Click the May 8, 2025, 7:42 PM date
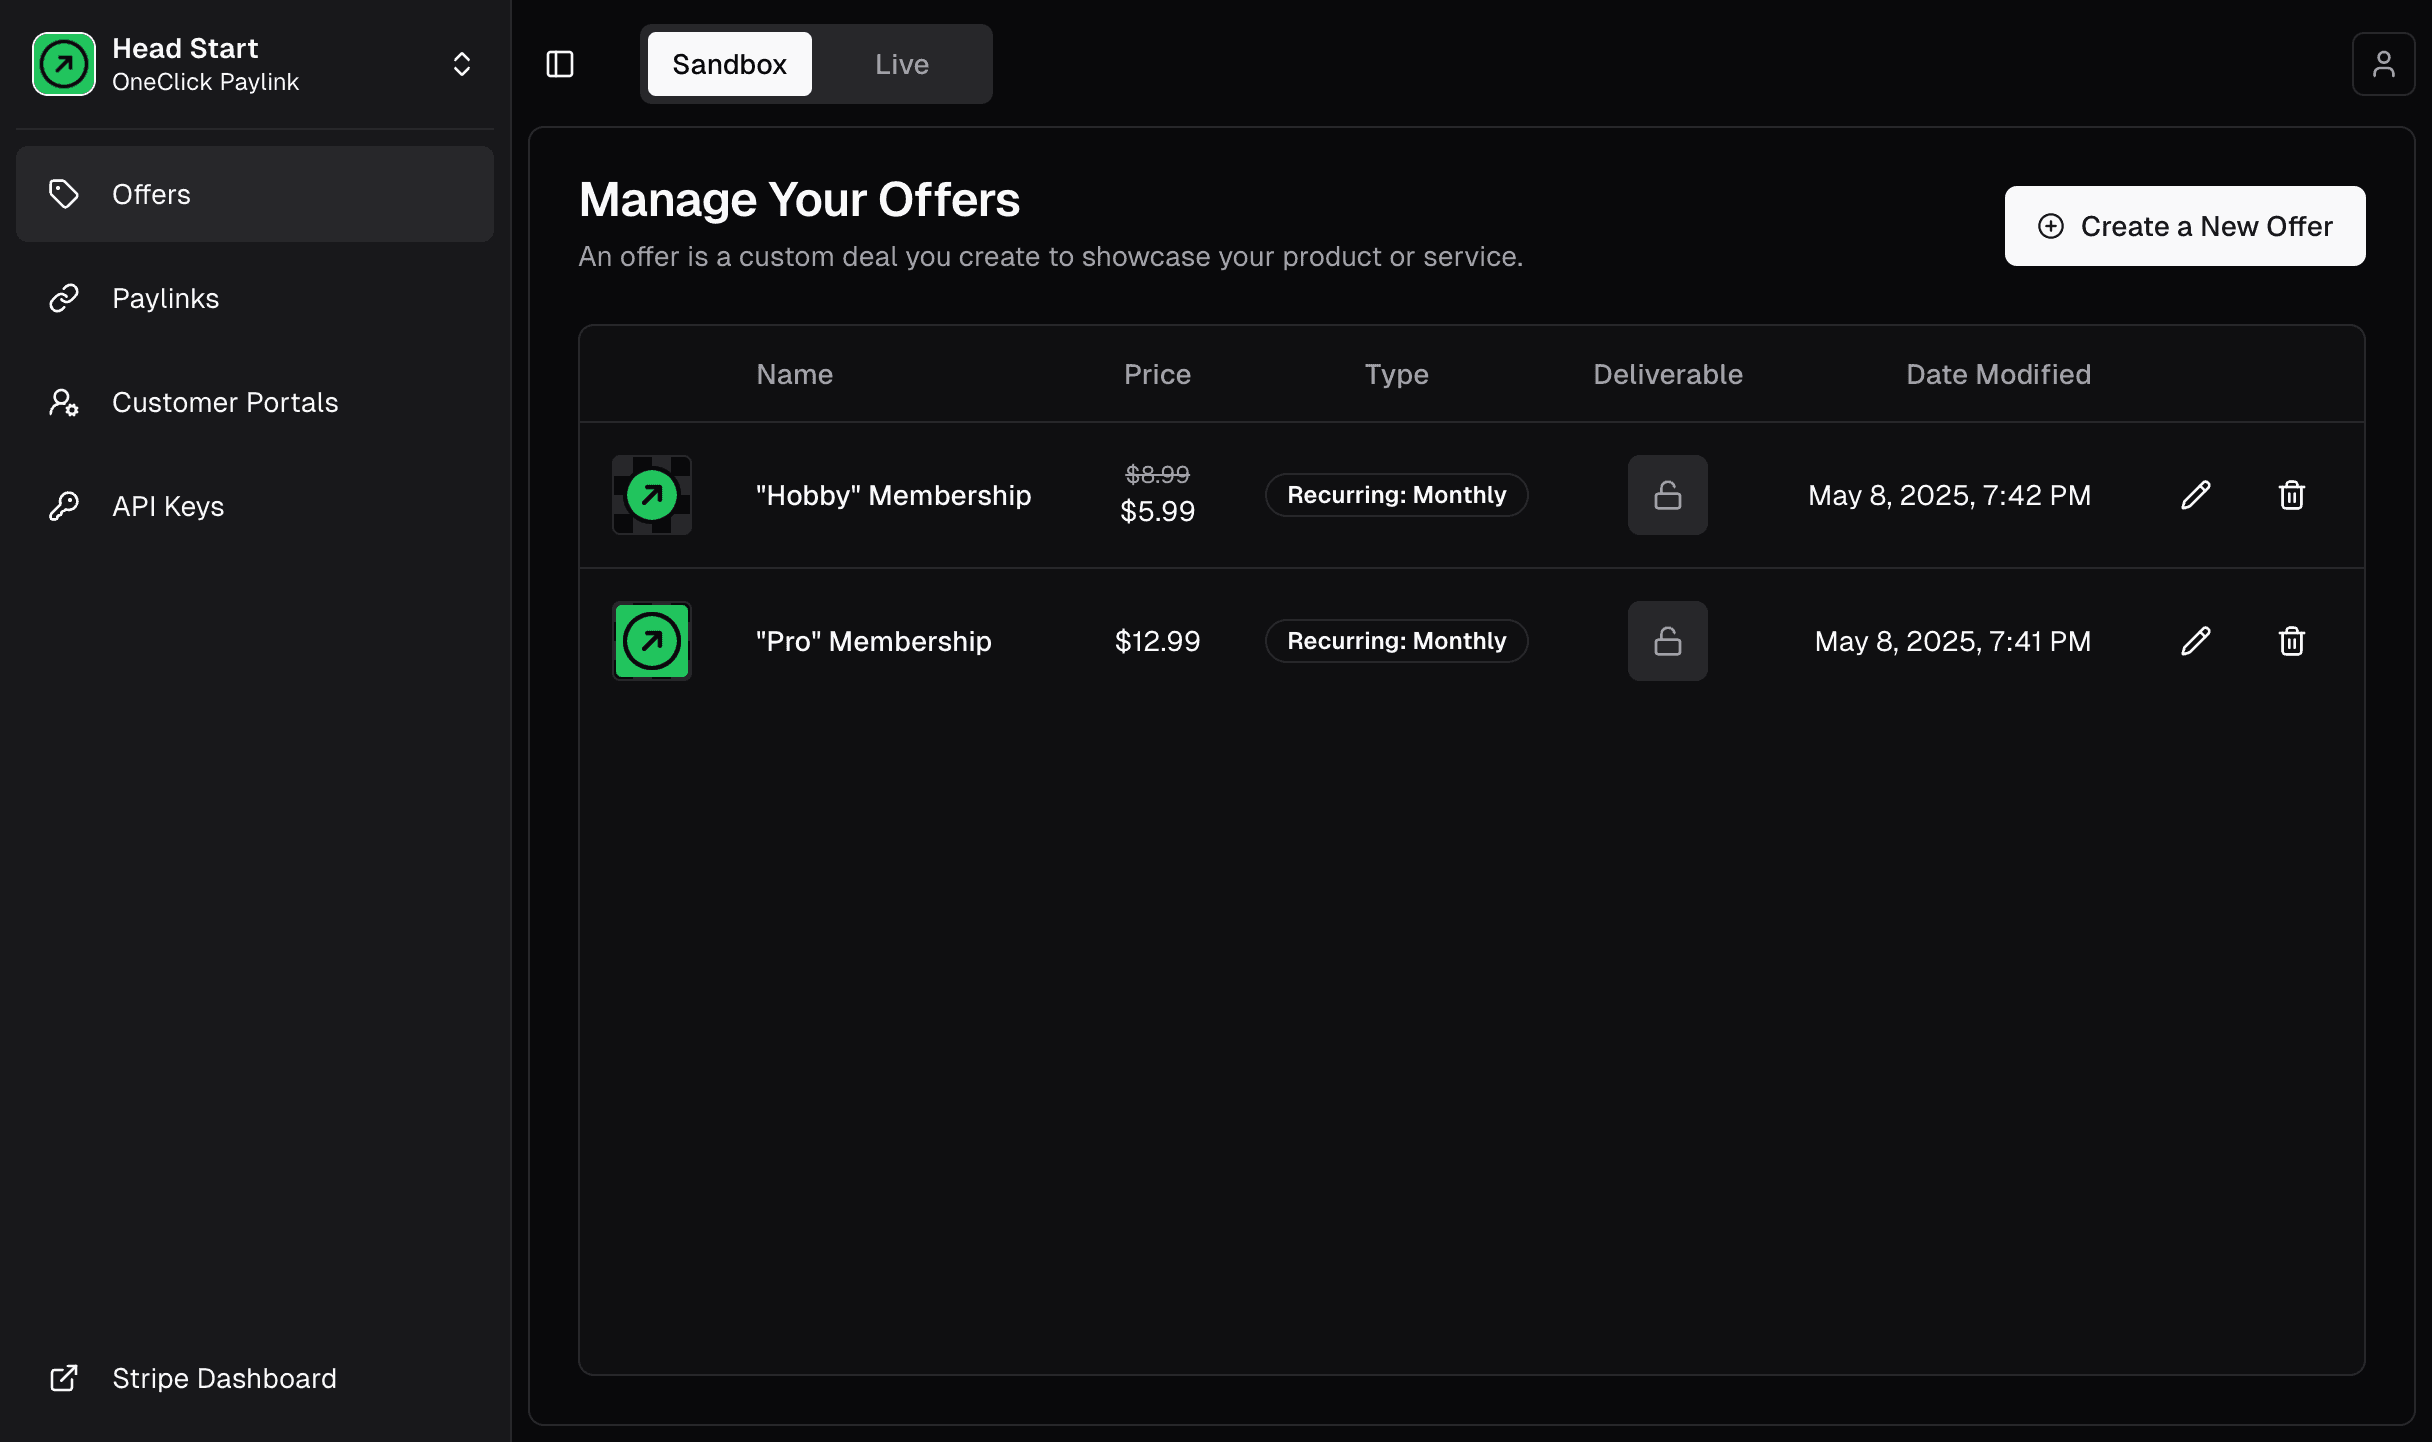 (1950, 495)
